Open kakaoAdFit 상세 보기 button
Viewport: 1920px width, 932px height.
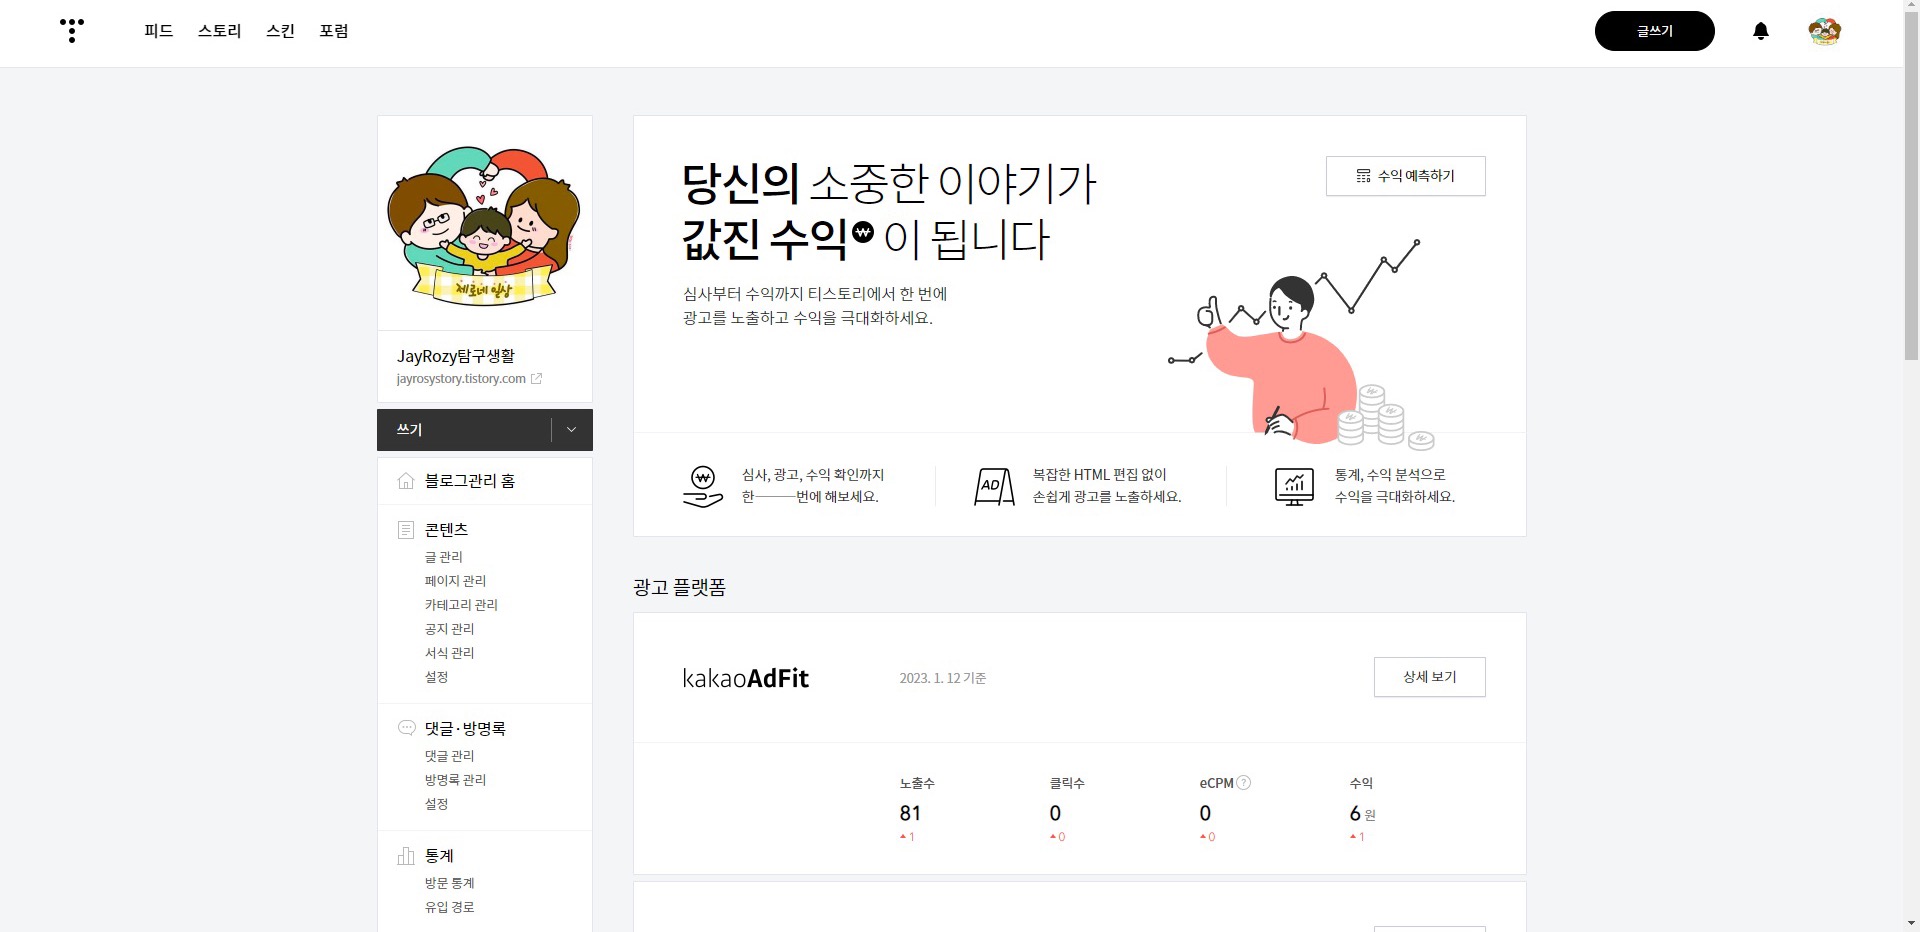coord(1429,677)
